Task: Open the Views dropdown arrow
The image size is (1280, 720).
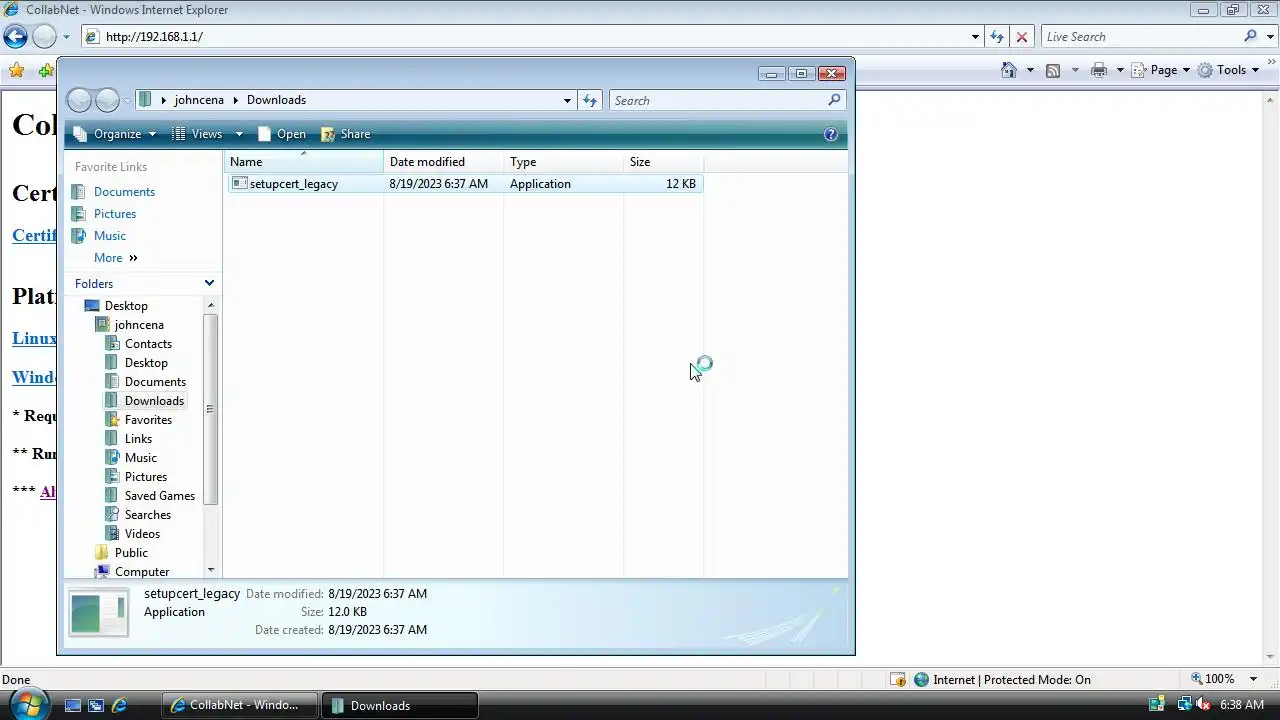Action: [239, 134]
